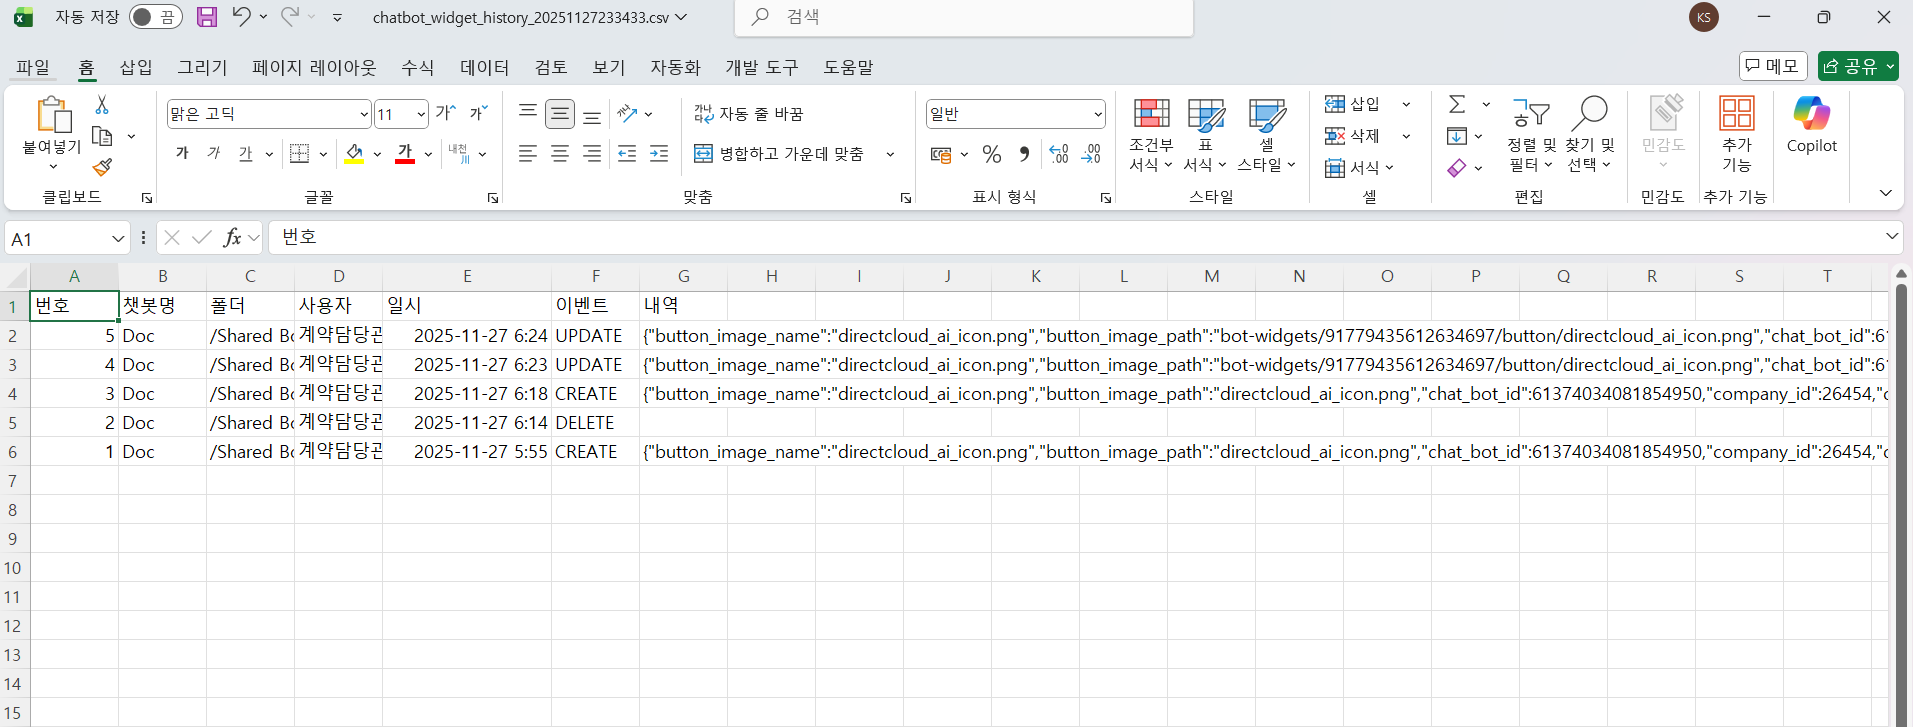Click the cut scissors icon

pyautogui.click(x=102, y=105)
